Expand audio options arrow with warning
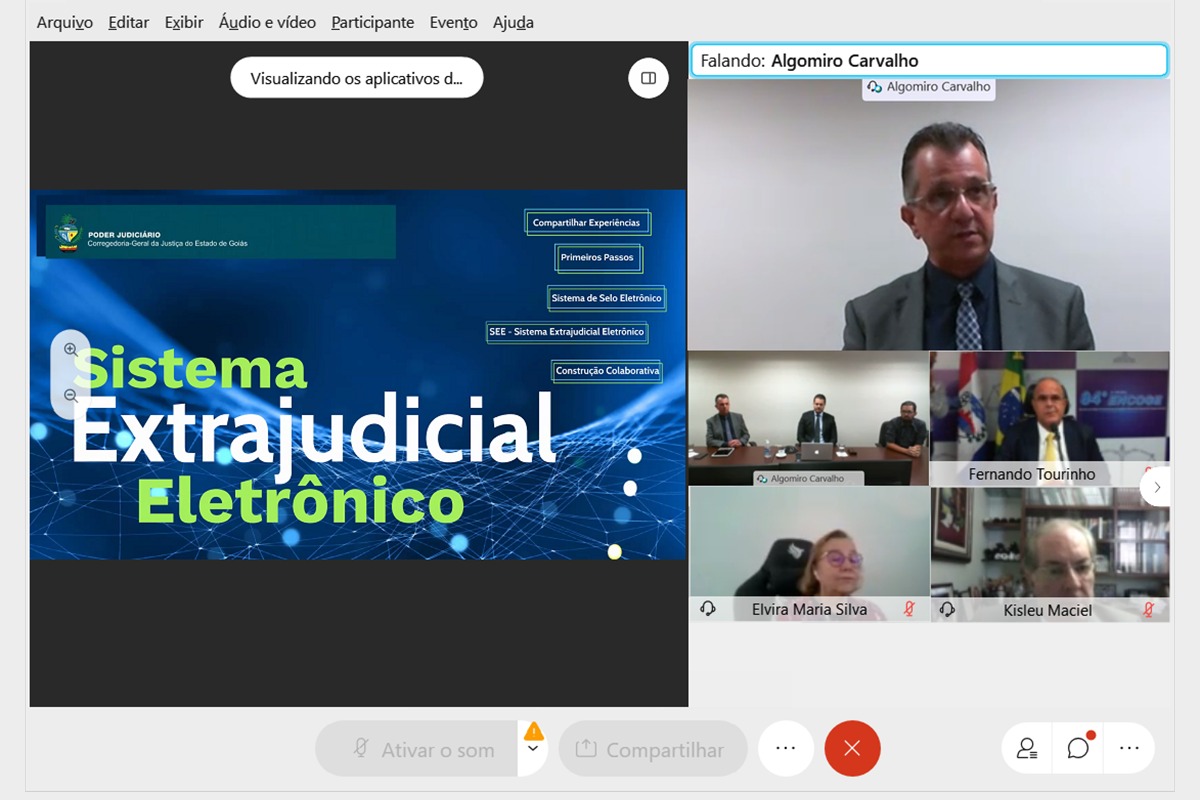 click(x=533, y=749)
